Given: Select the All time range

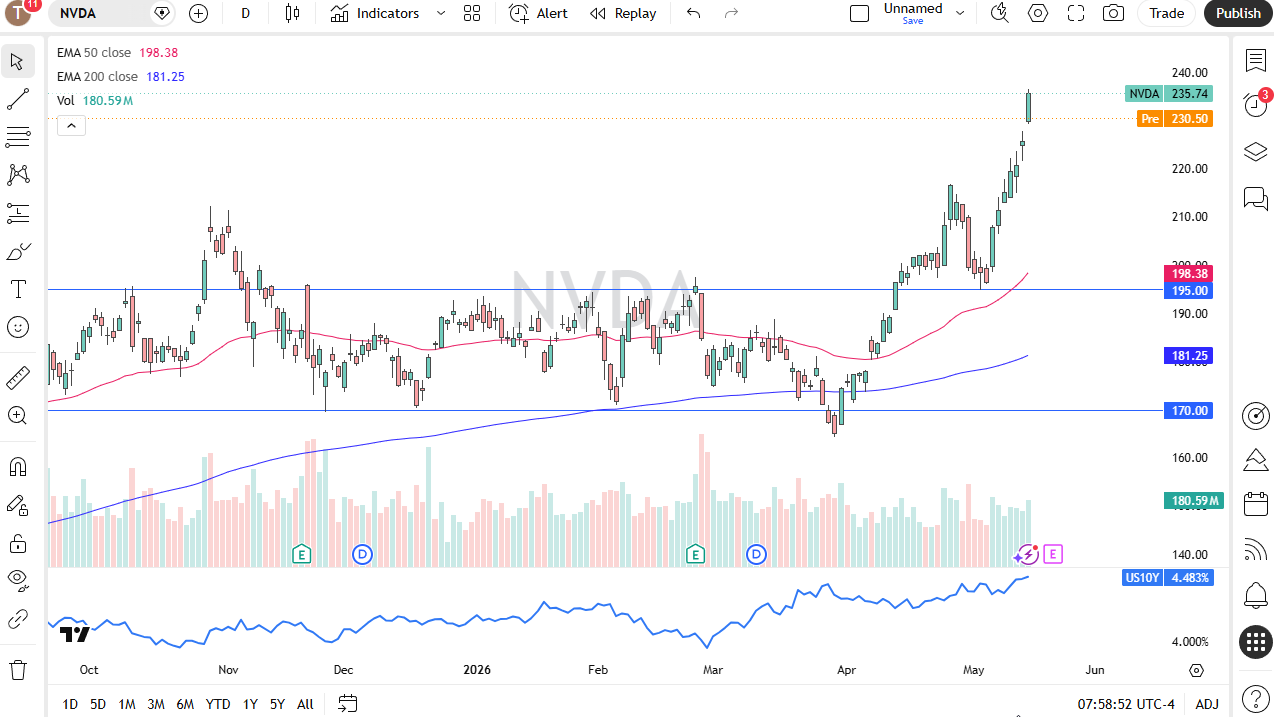Looking at the screenshot, I should [305, 704].
